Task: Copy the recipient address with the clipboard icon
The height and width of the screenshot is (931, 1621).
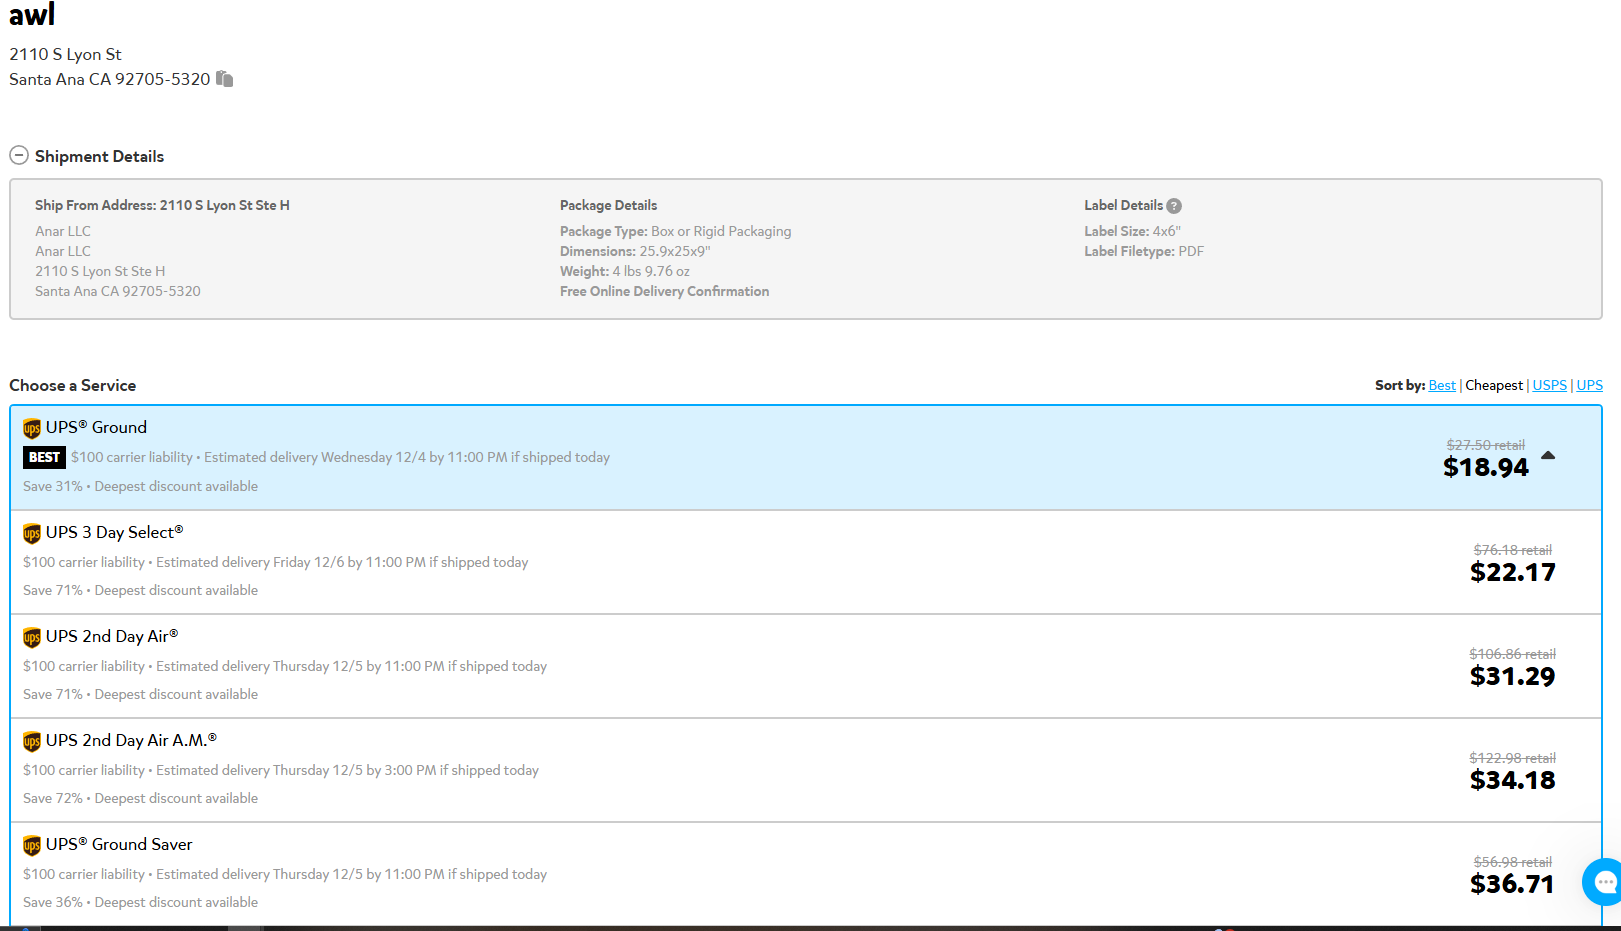Action: (x=225, y=79)
